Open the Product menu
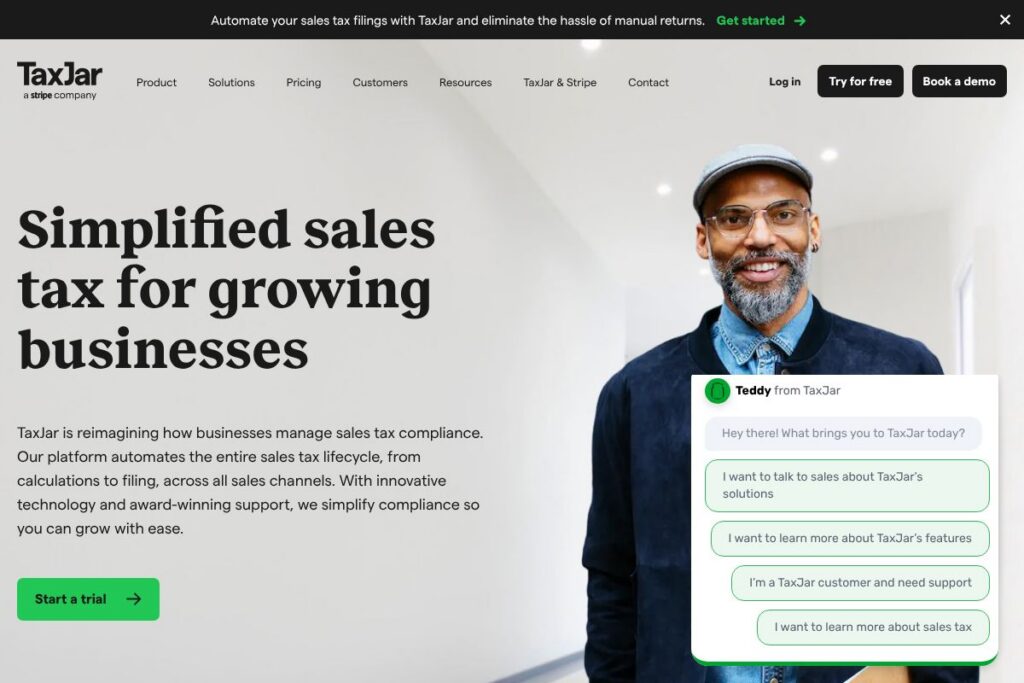Image resolution: width=1024 pixels, height=683 pixels. 156,82
